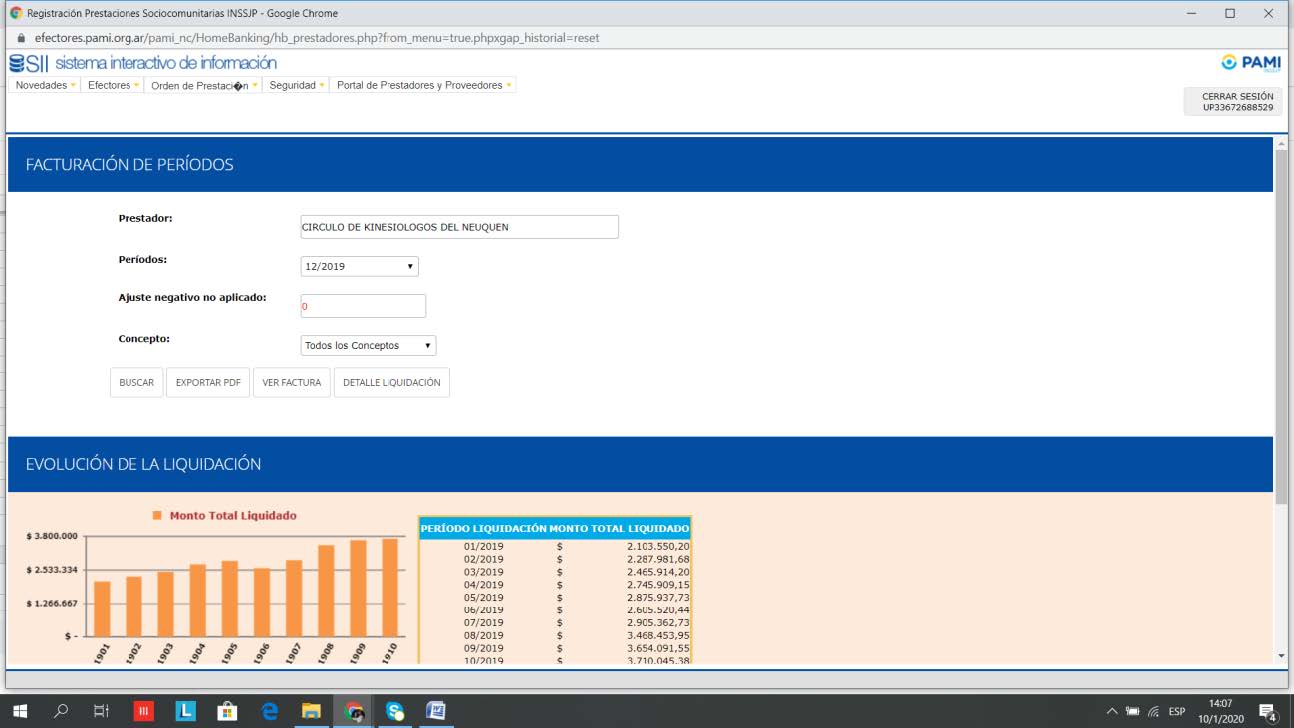Click the browser address bar URL
Screen dimensions: 1294x728
pos(317,38)
